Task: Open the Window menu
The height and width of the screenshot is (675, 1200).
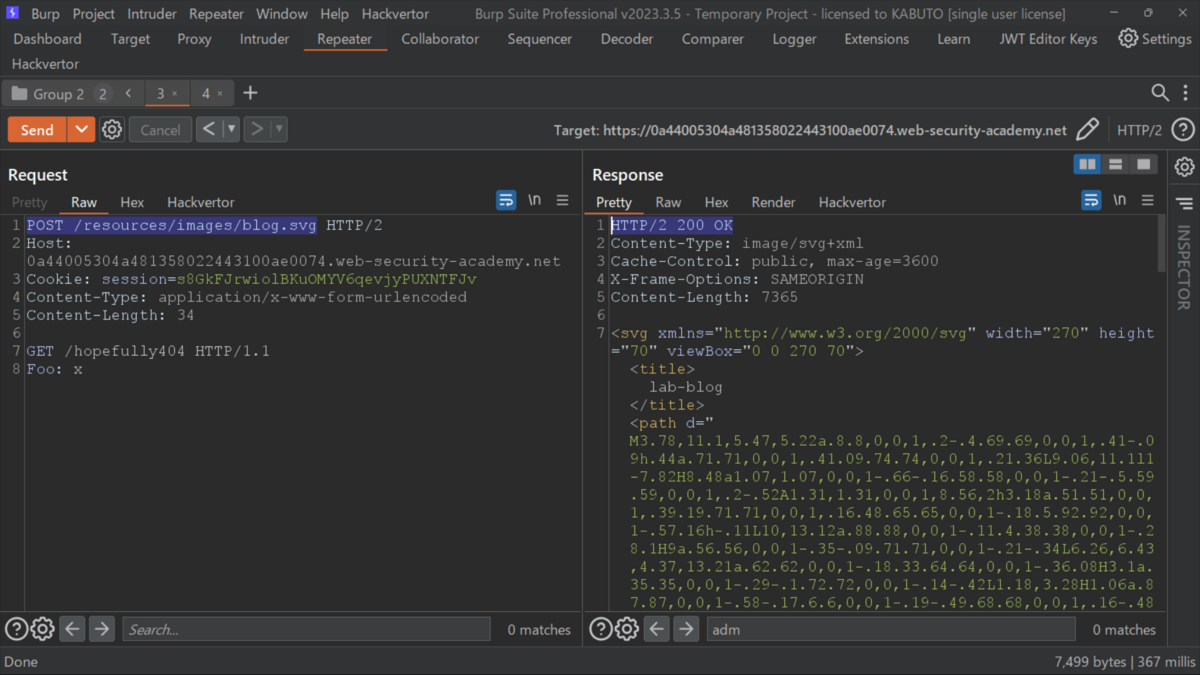Action: [282, 14]
